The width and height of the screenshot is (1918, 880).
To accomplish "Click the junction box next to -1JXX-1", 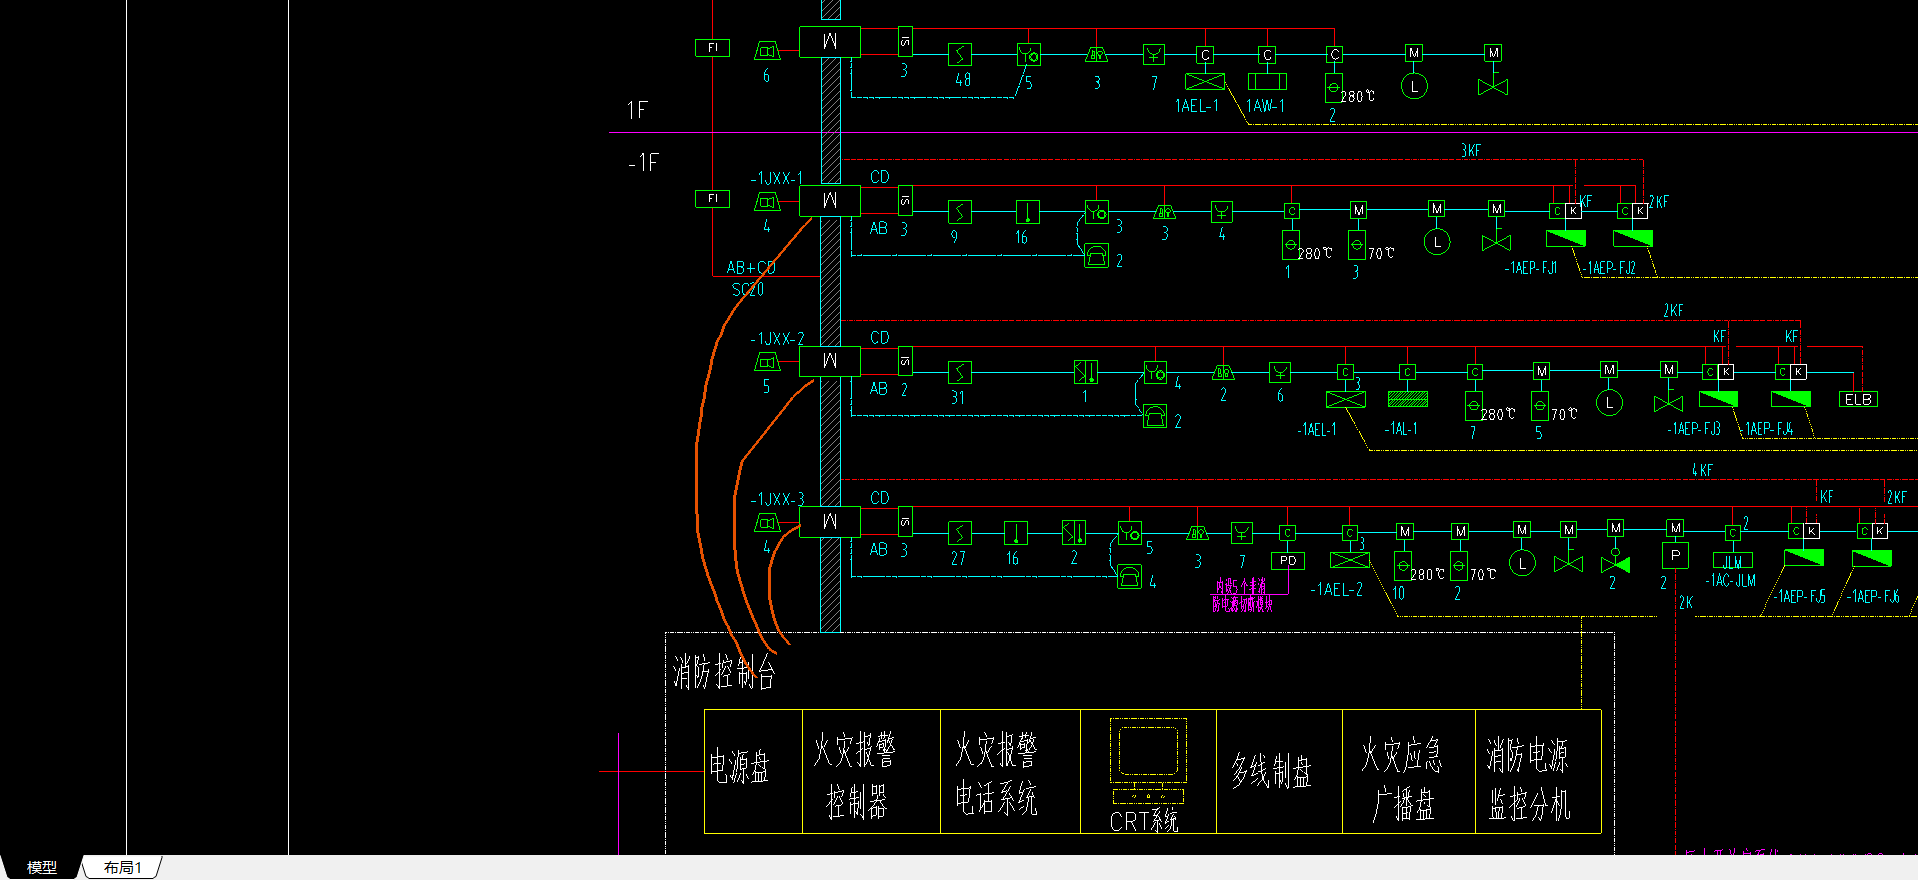I will click(x=830, y=201).
